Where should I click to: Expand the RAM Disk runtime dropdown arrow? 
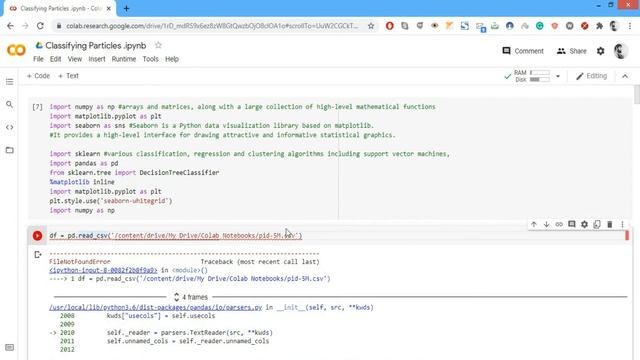click(558, 76)
